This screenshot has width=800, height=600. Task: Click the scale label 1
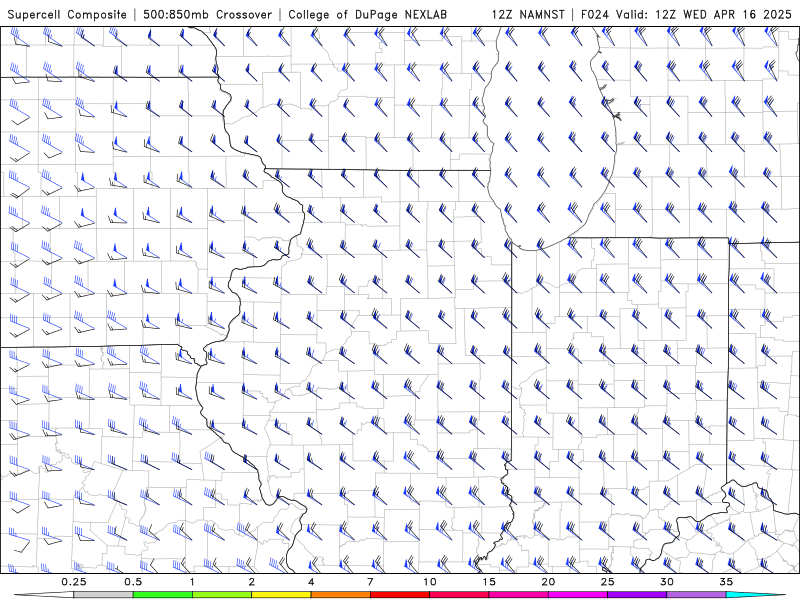192,582
